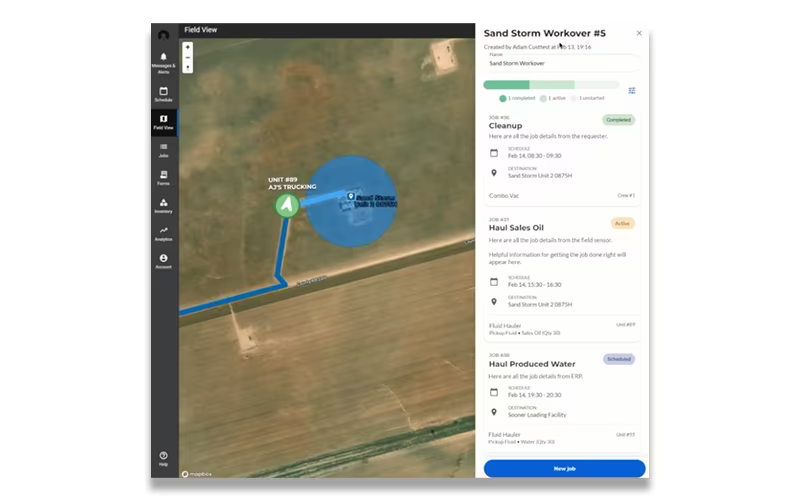Click Haul Produced Water calendar icon
The image size is (800, 500).
(494, 392)
